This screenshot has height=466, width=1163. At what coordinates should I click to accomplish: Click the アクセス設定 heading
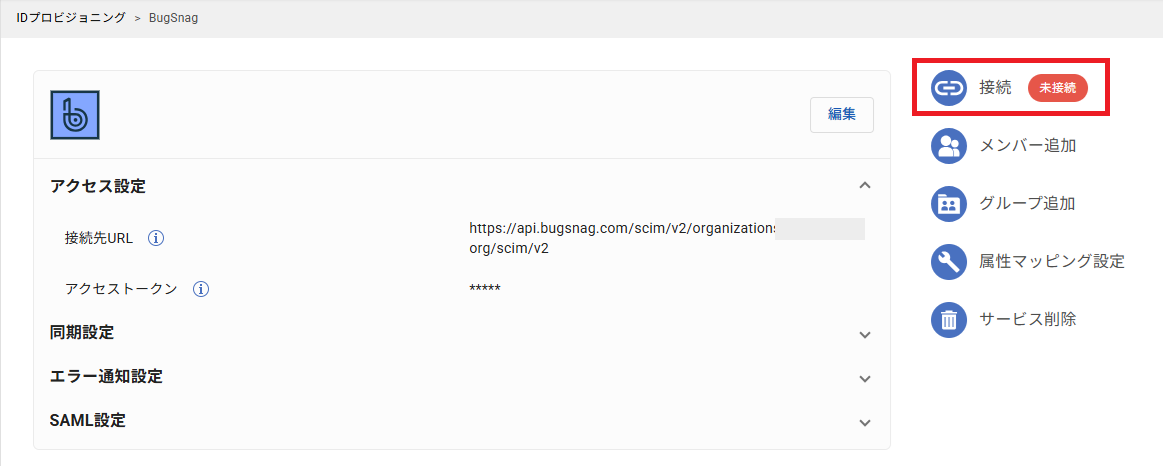tap(98, 186)
